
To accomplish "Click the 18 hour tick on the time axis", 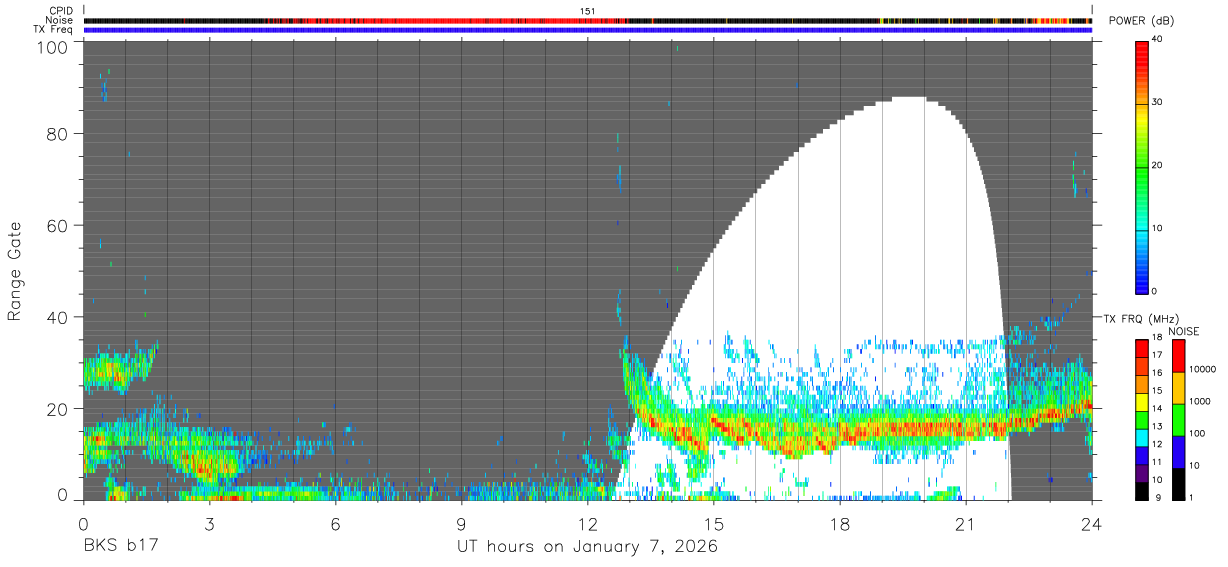I will 839,524.
